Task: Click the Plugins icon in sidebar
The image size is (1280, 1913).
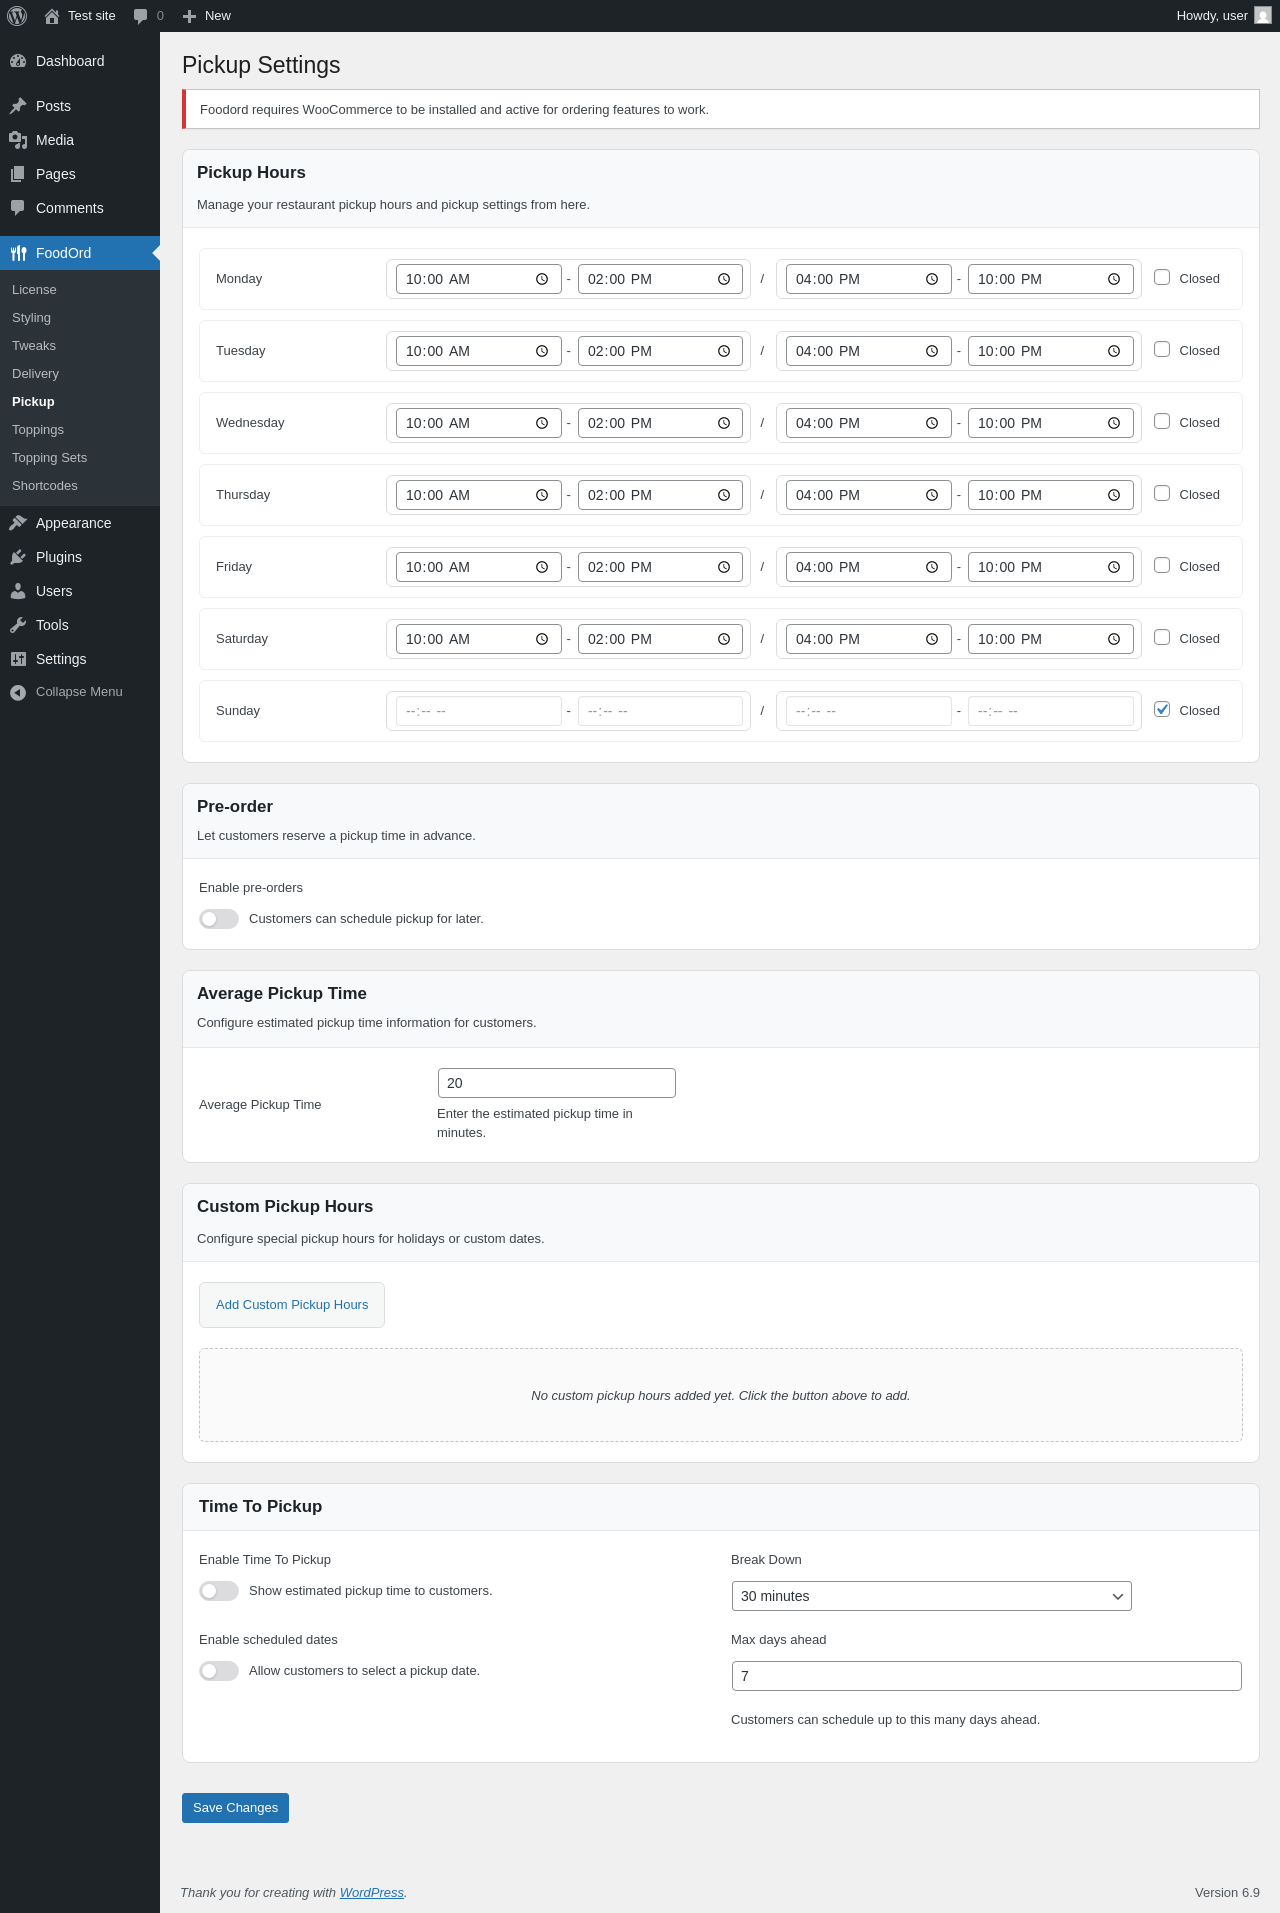Action: click(18, 557)
